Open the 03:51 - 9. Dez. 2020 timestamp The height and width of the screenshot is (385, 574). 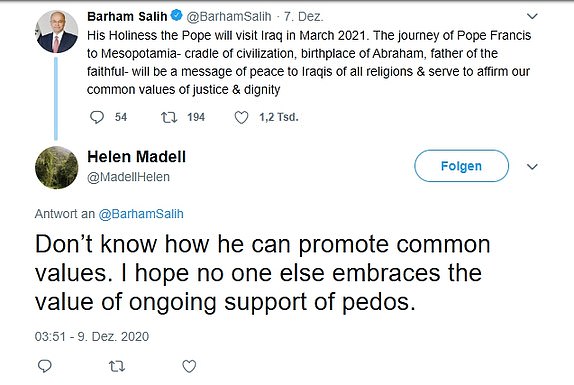tap(92, 336)
